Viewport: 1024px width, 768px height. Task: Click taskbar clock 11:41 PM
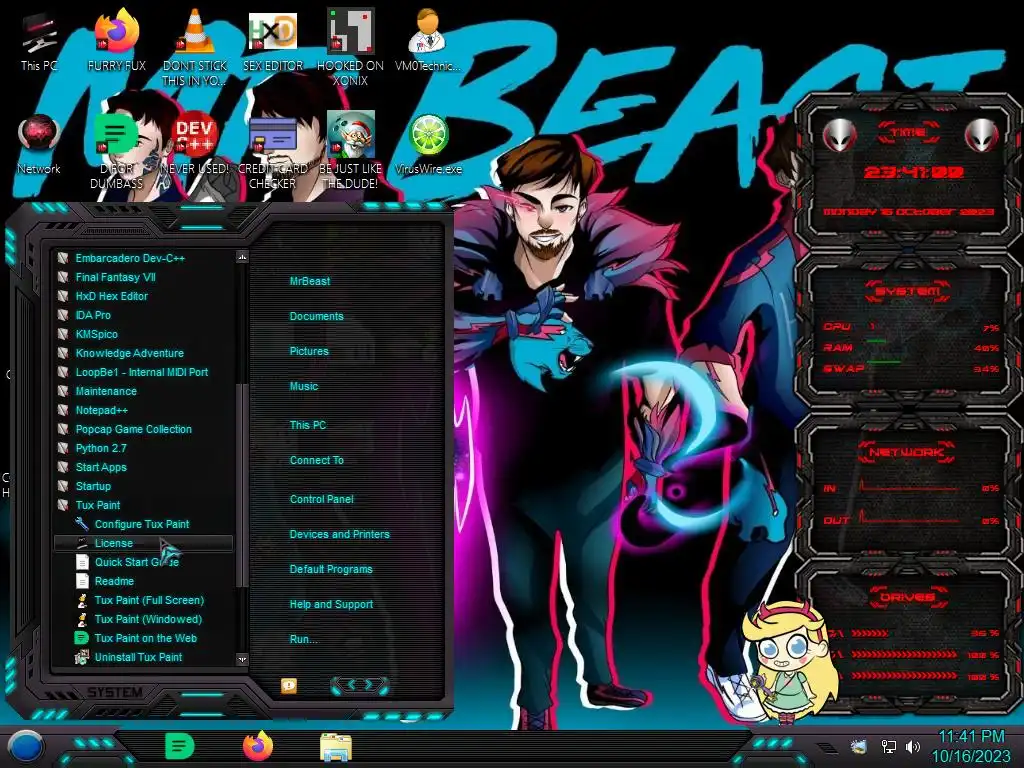click(x=970, y=737)
